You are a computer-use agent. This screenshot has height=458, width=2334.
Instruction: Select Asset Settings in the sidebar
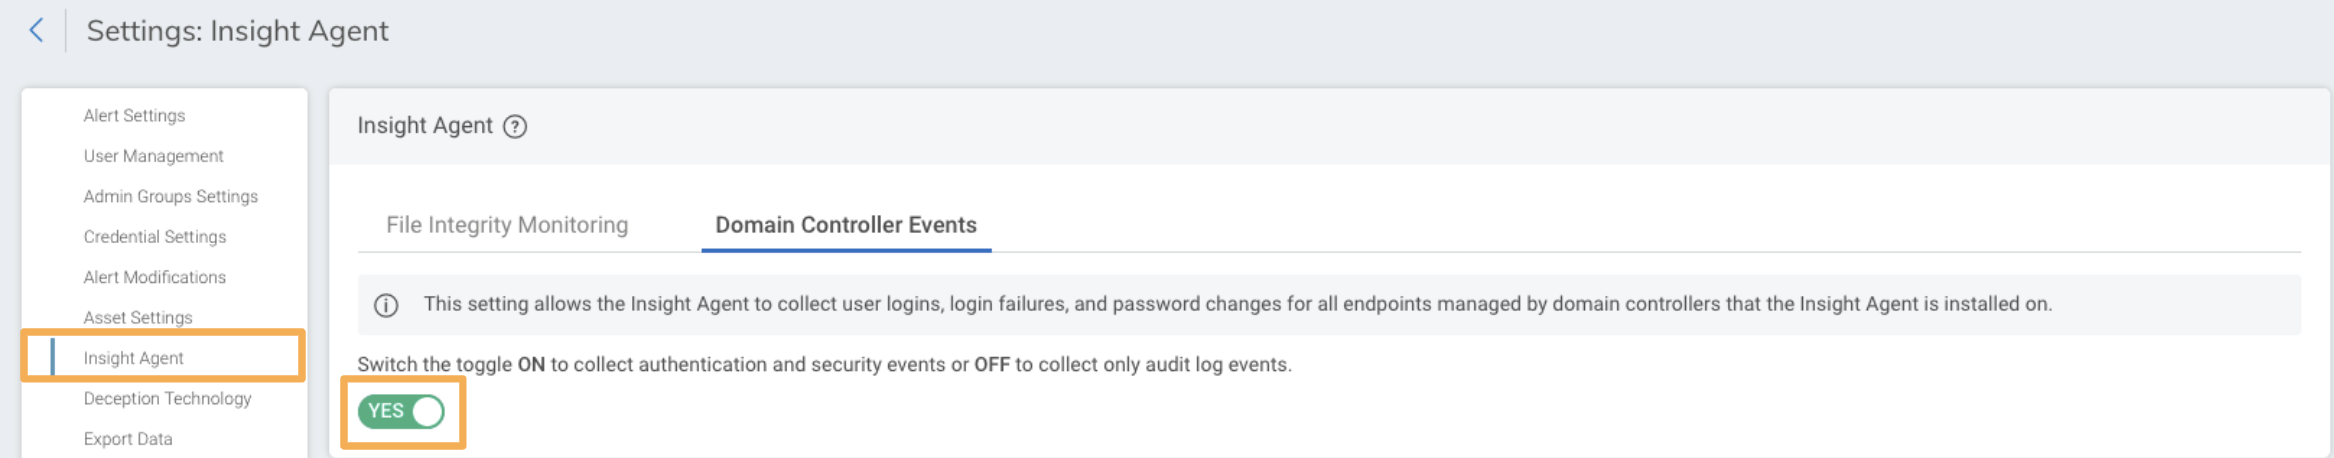coord(138,317)
